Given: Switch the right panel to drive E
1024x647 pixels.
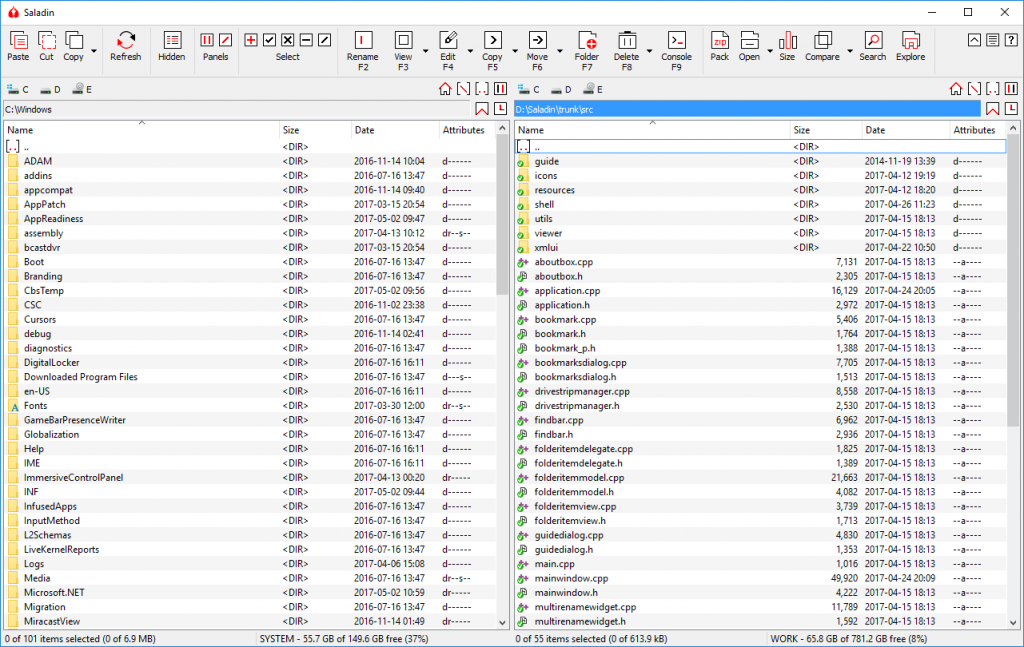Looking at the screenshot, I should pyautogui.click(x=593, y=89).
